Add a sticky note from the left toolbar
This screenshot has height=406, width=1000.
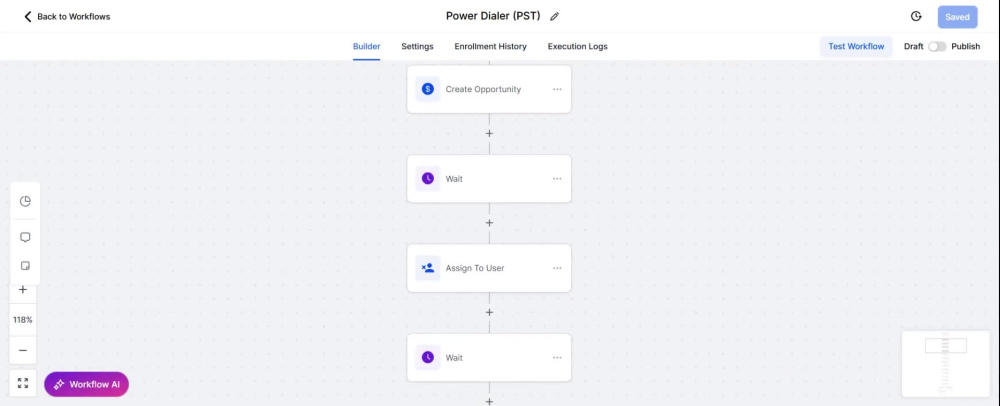click(x=26, y=266)
